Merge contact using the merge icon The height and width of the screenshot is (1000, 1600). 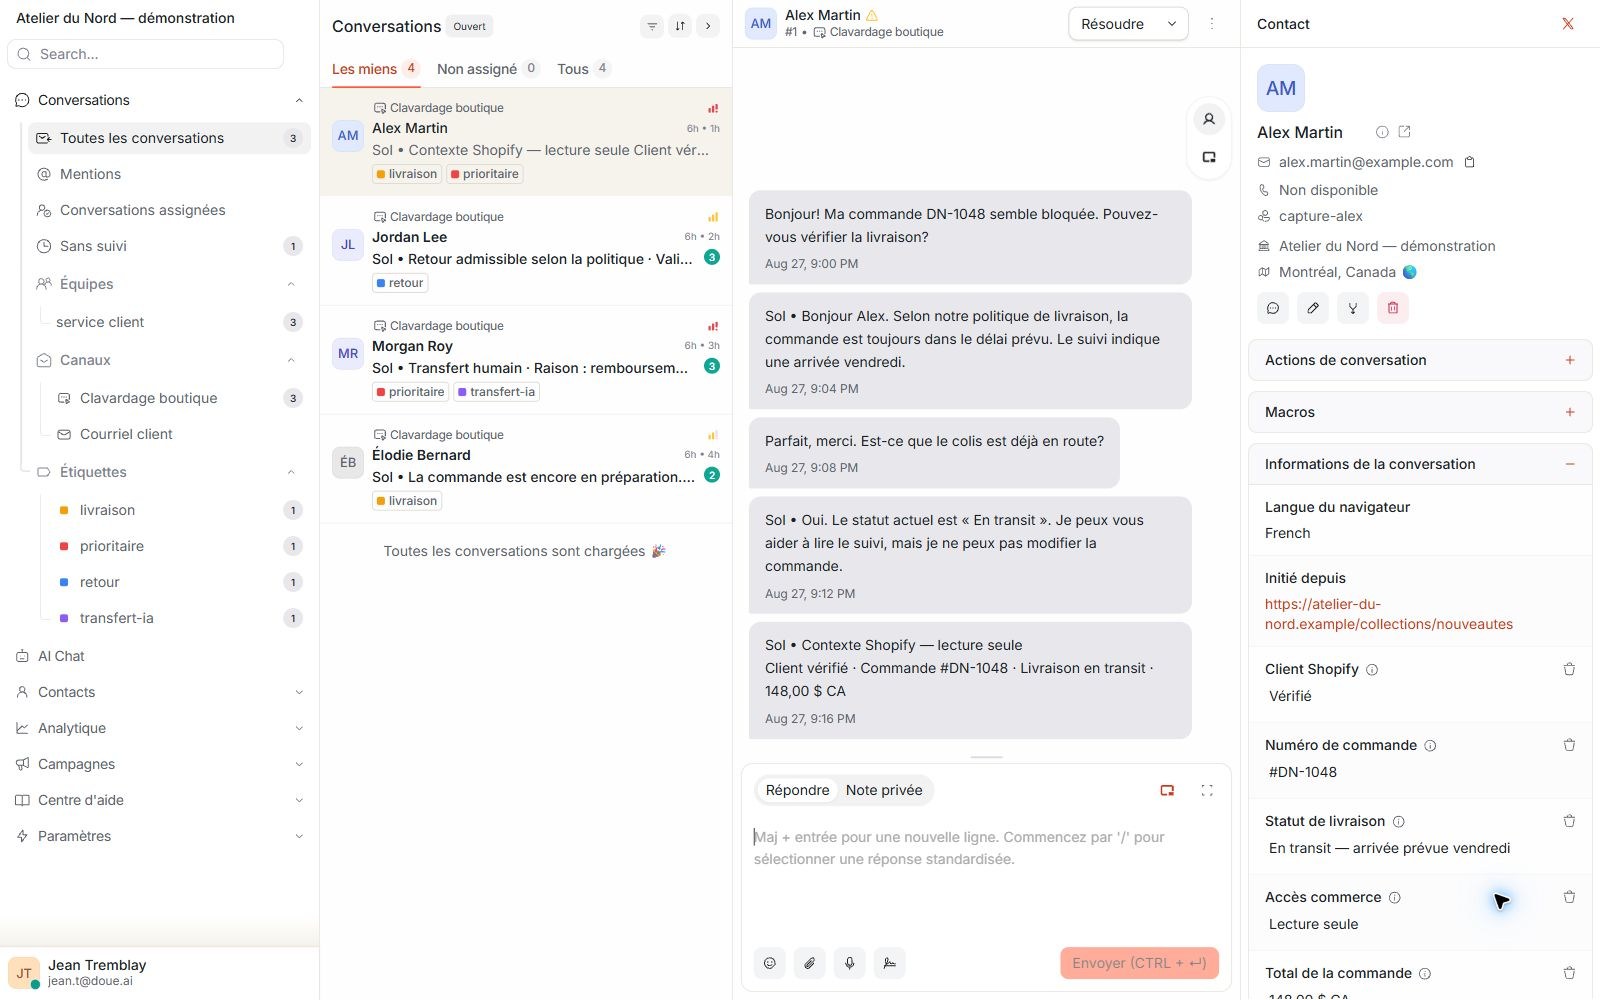coord(1353,308)
